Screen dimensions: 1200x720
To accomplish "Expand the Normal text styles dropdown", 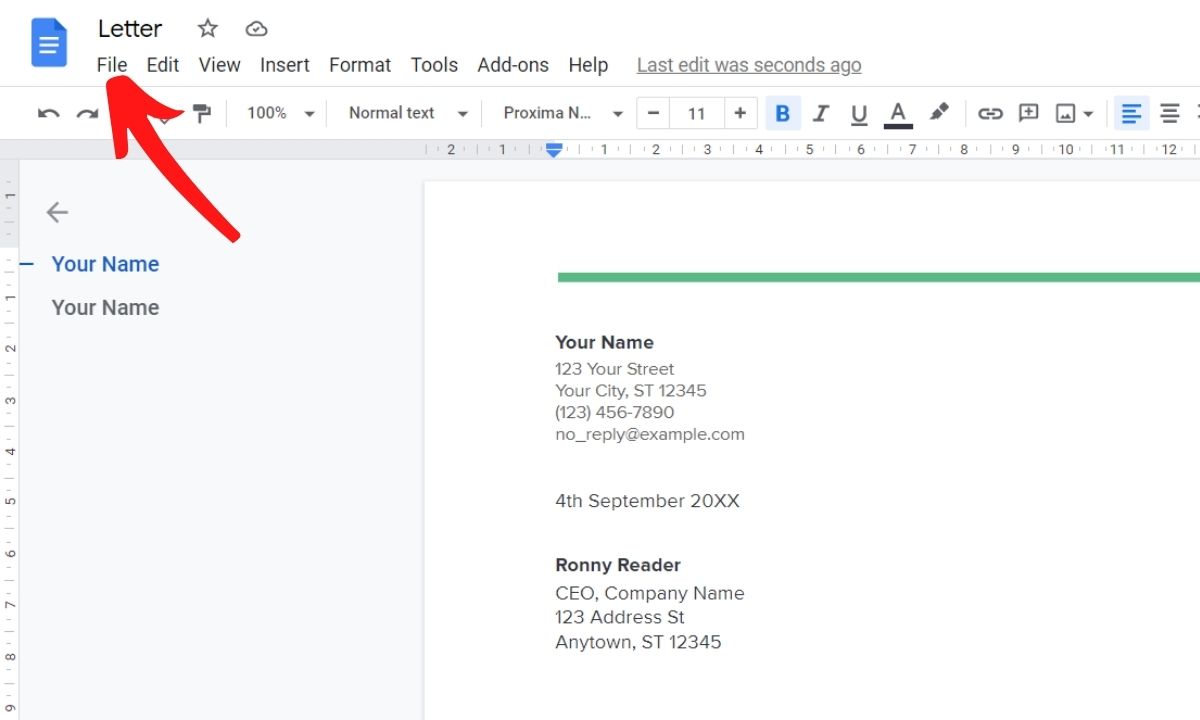I will tap(407, 113).
